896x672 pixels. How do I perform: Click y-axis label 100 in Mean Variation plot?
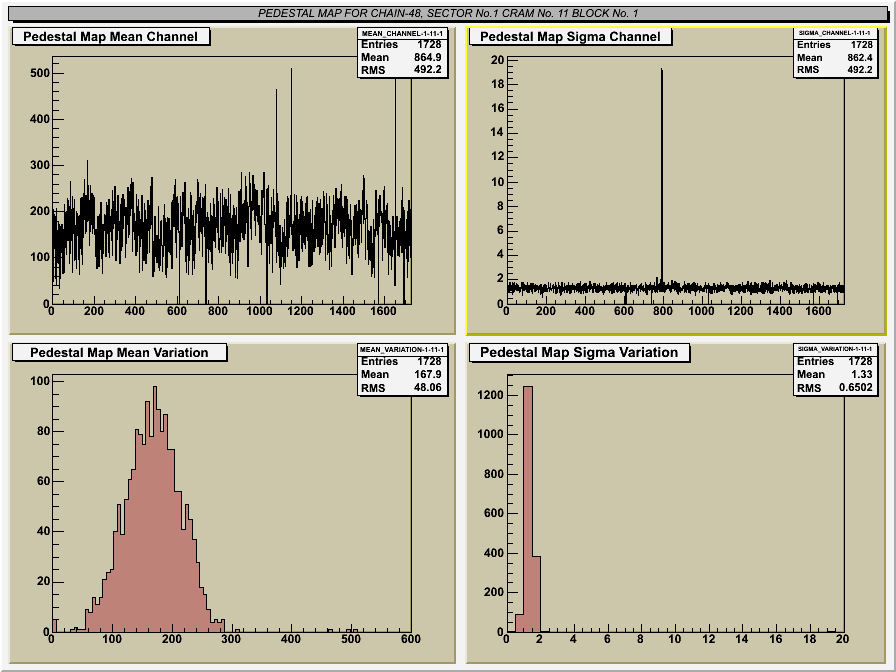pos(39,381)
